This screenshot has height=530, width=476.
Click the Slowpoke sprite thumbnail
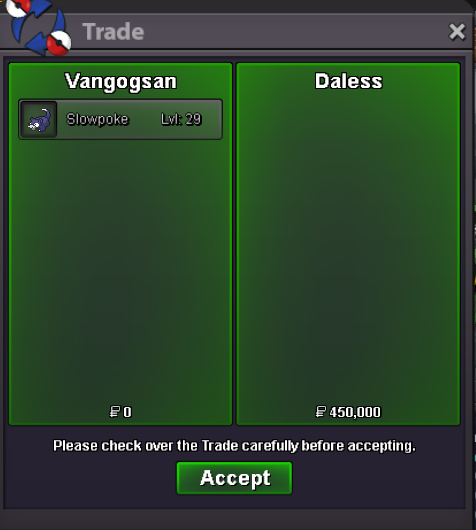pyautogui.click(x=39, y=119)
